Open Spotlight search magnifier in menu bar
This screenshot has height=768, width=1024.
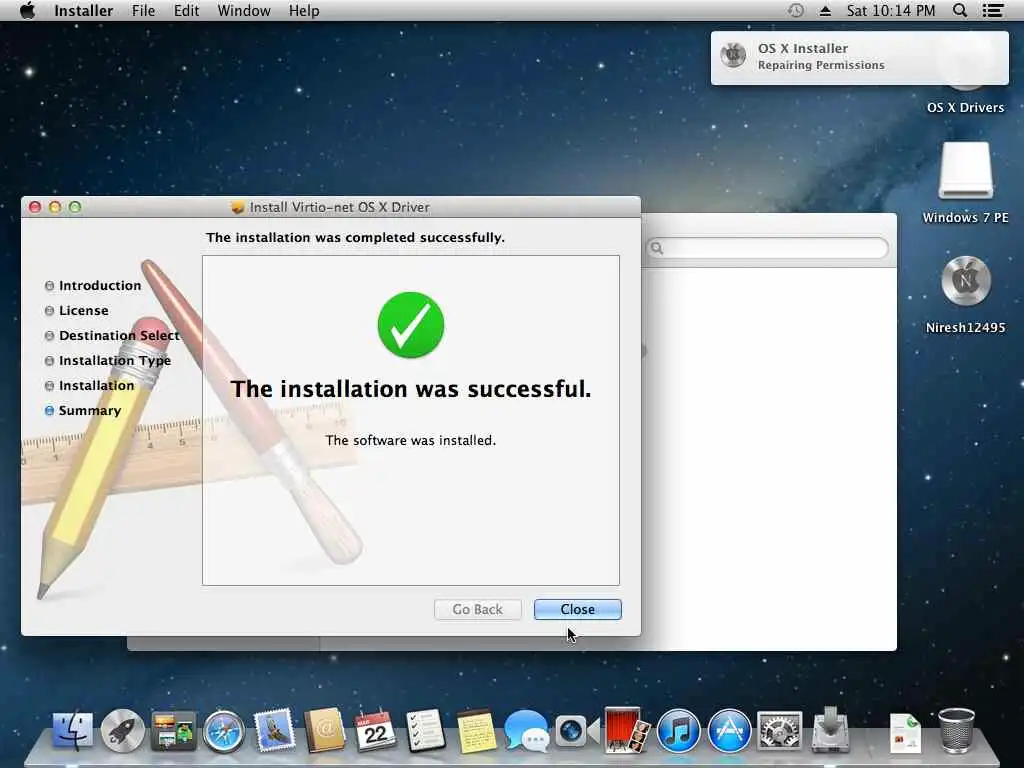tap(960, 10)
